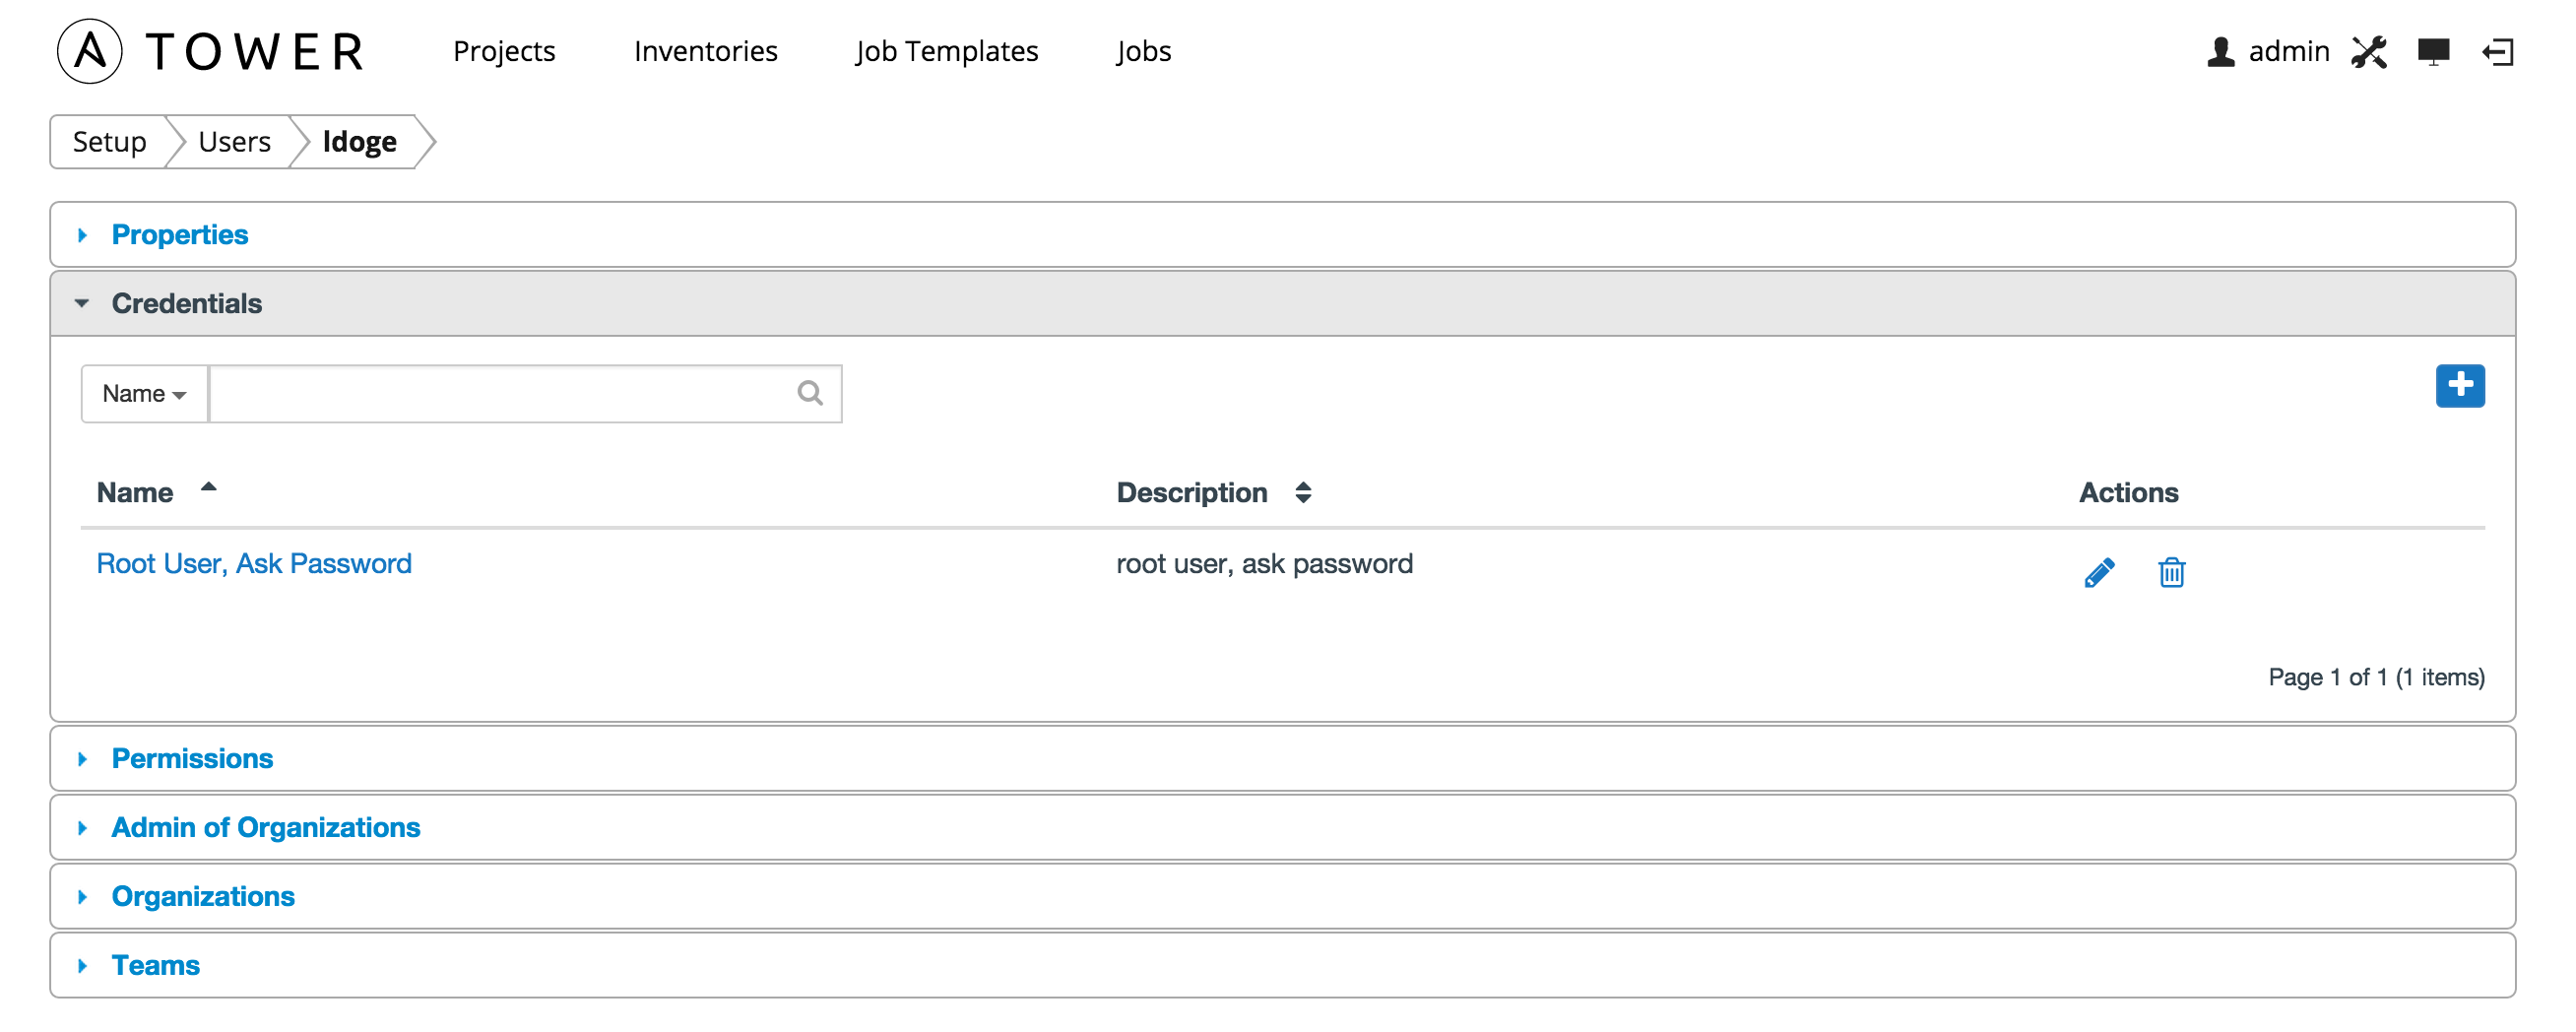The image size is (2576, 1032).
Task: Click the logout icon
Action: tap(2497, 52)
